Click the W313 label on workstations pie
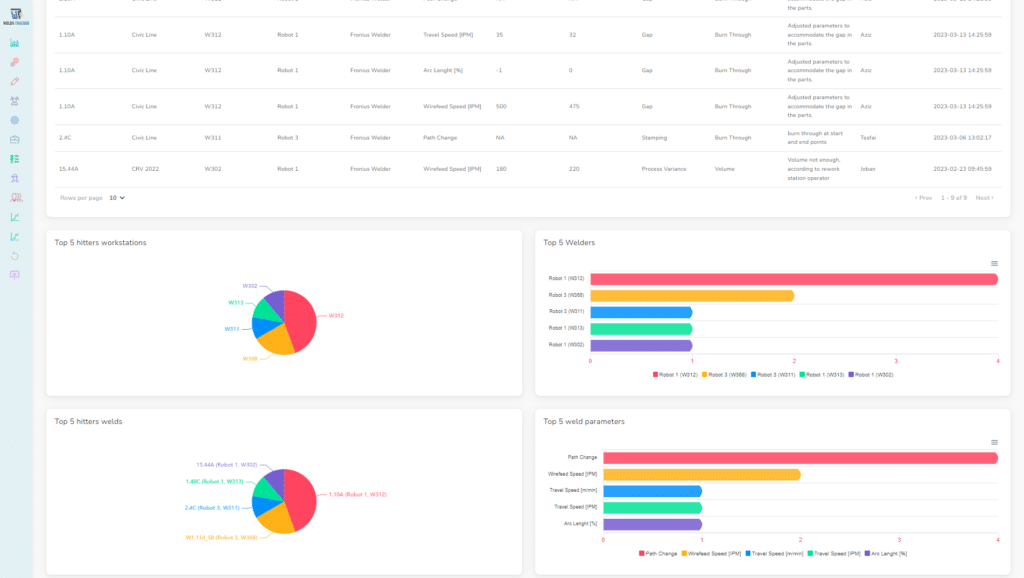The height and width of the screenshot is (578, 1024). pyautogui.click(x=236, y=302)
